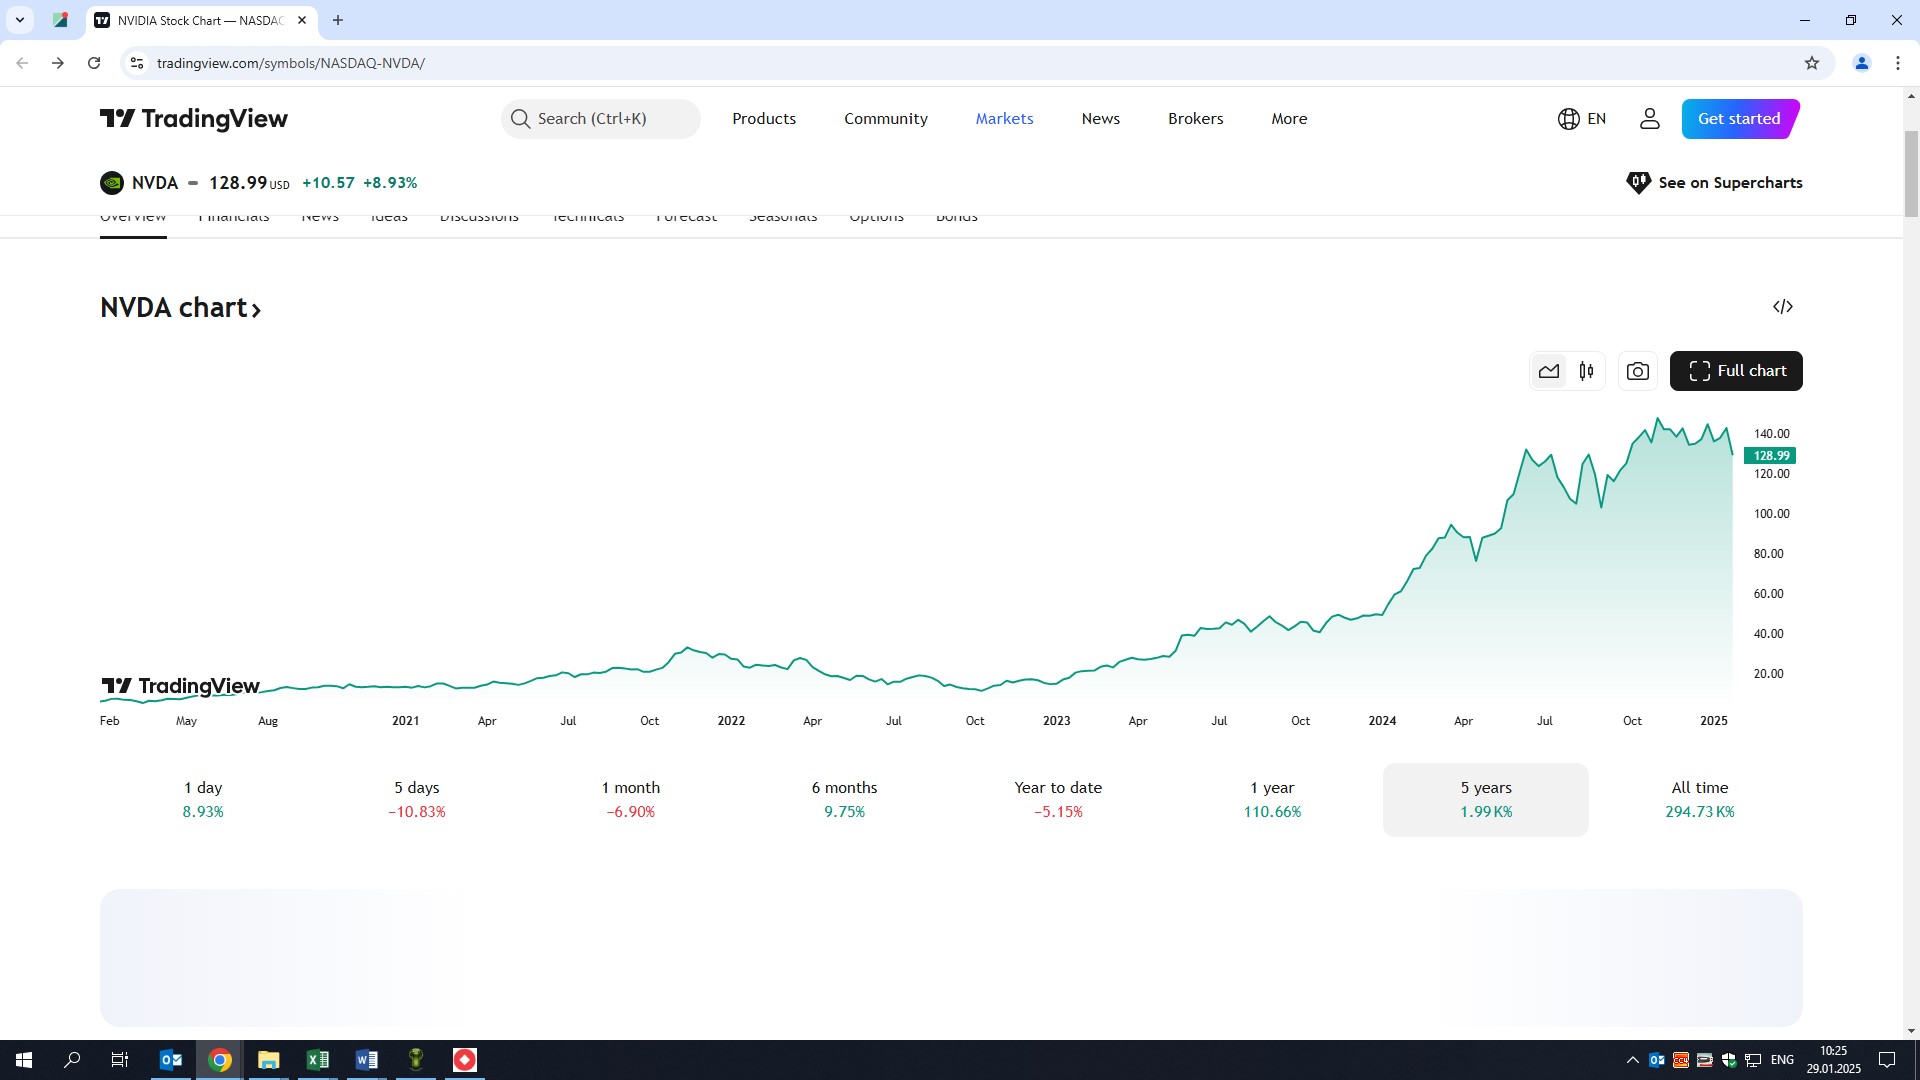Click the TradingView logo
Viewport: 1920px width, 1080px height.
pos(194,119)
